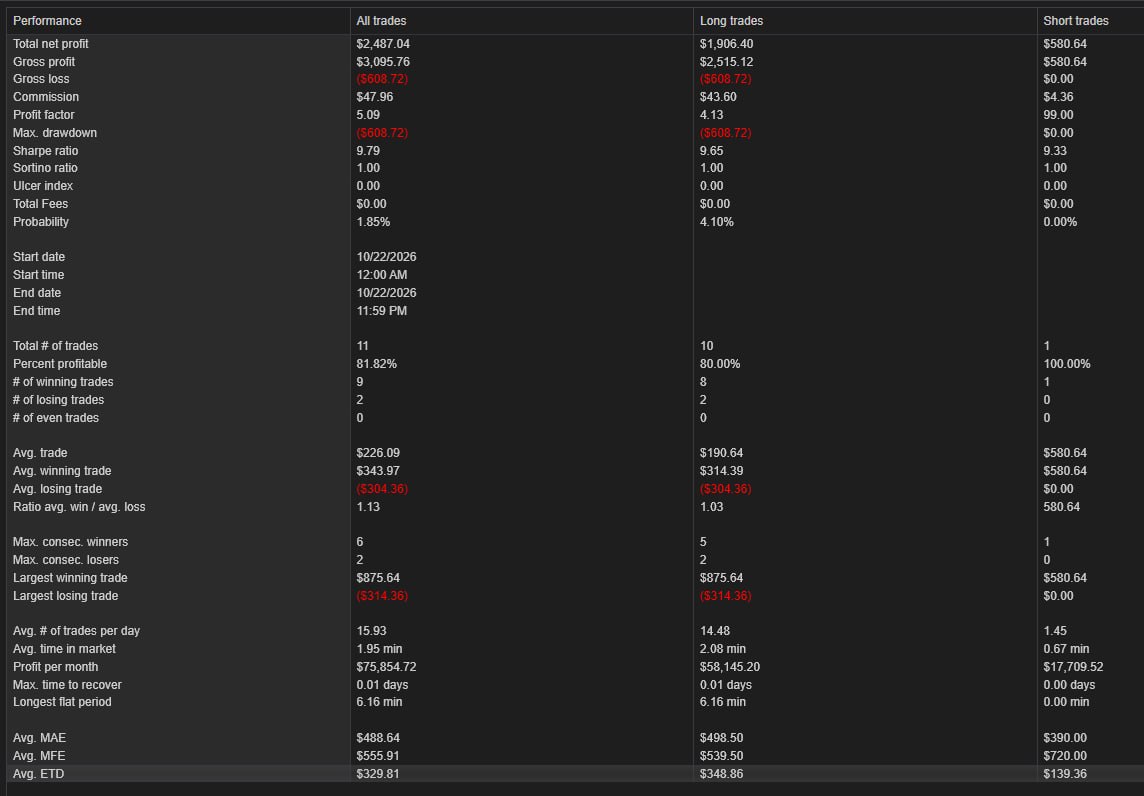This screenshot has width=1144, height=796.
Task: Select the $47.96 commission value
Action: coord(377,97)
